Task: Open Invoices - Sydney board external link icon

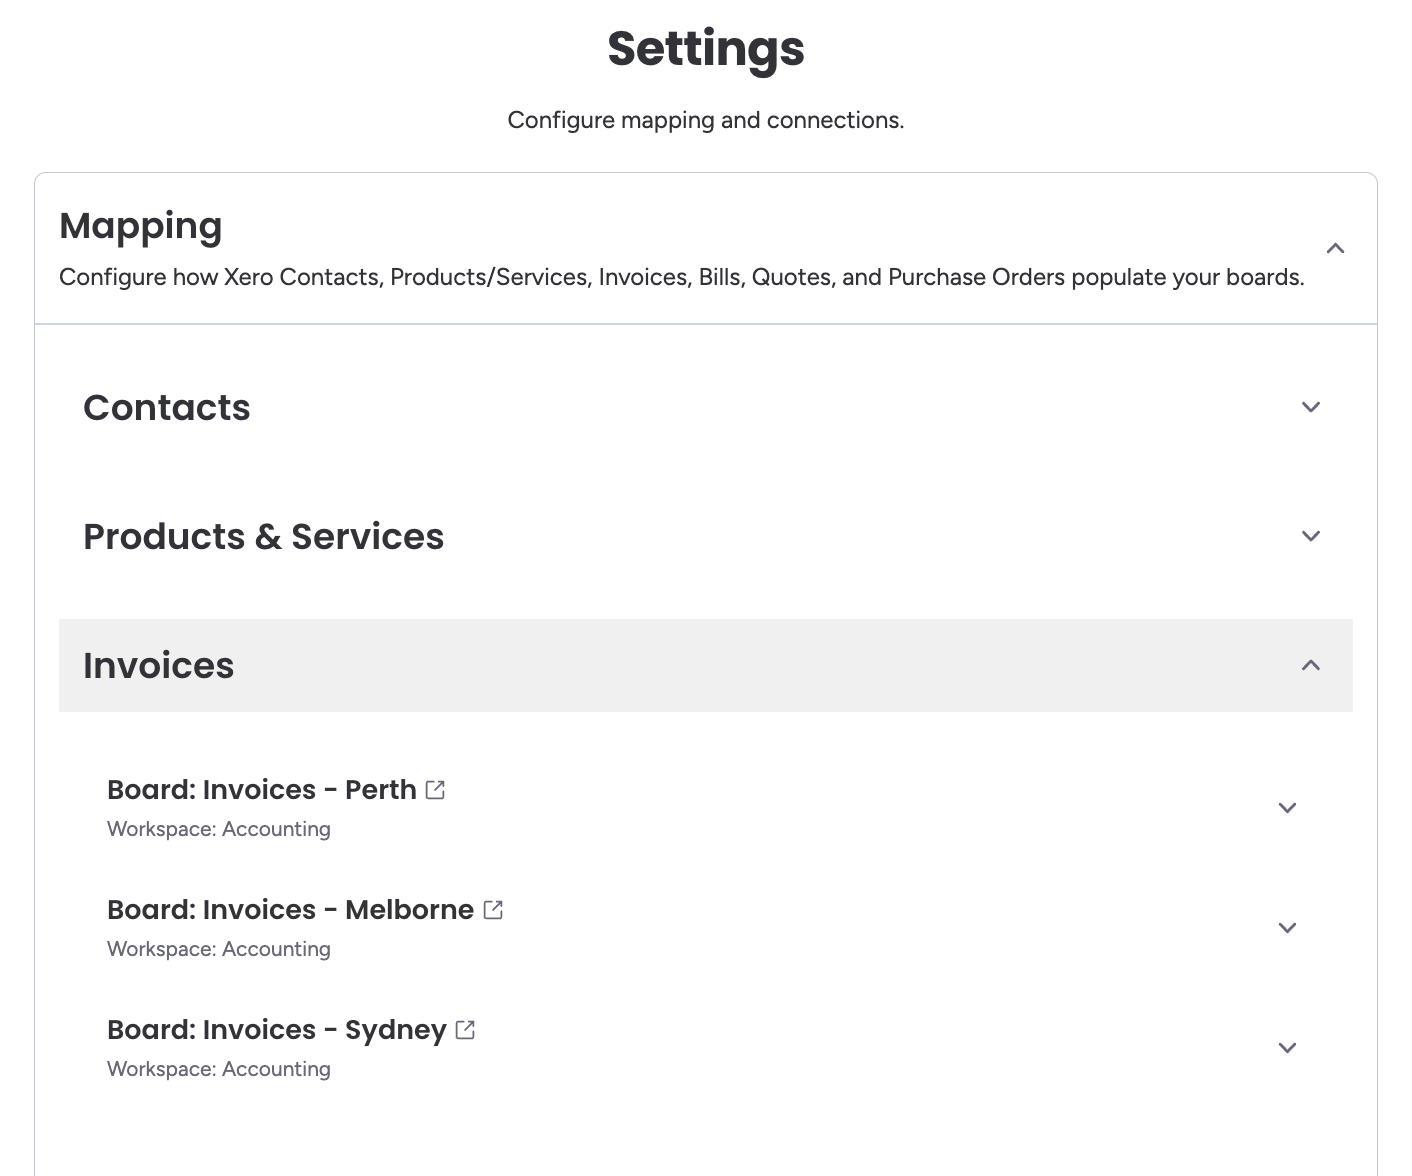Action: 465,1030
